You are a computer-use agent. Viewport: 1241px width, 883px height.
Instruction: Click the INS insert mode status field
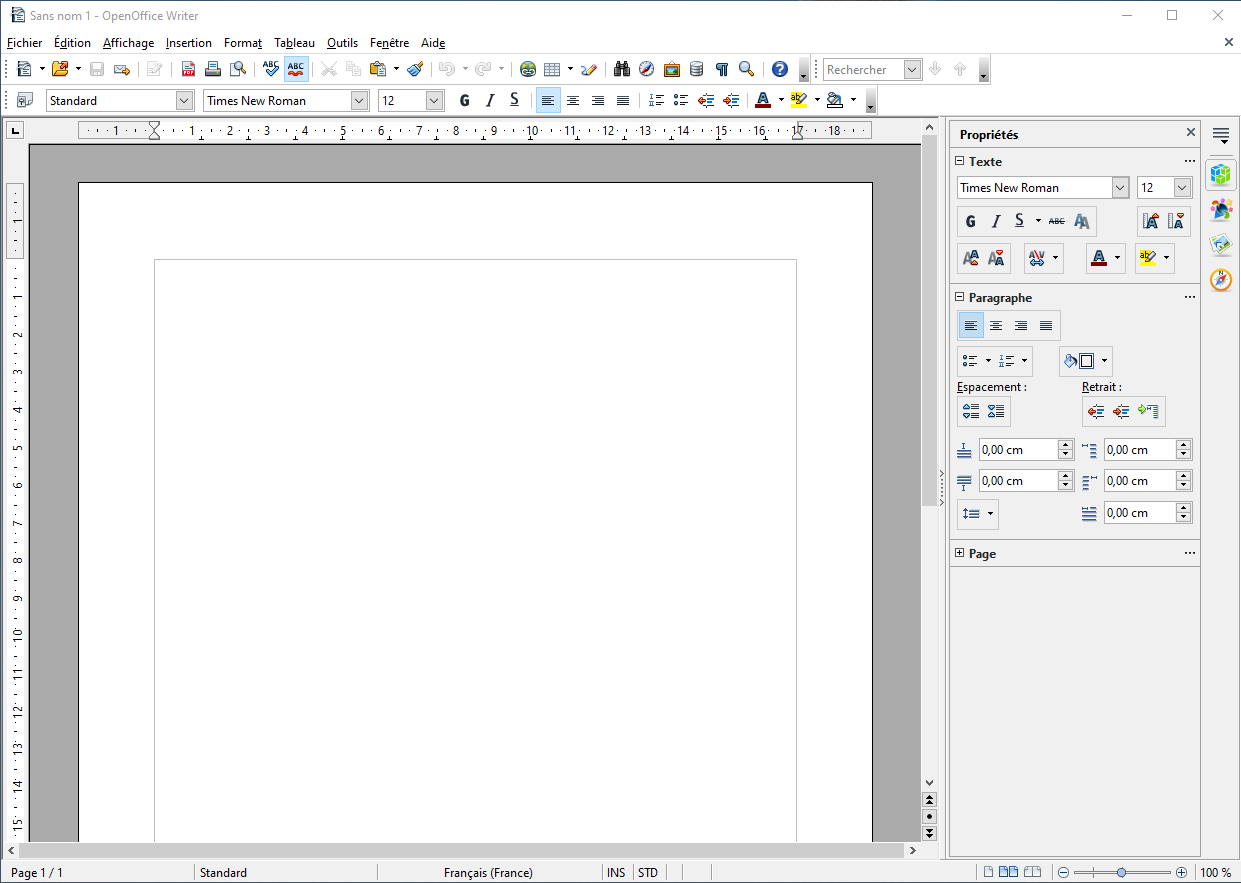(616, 872)
